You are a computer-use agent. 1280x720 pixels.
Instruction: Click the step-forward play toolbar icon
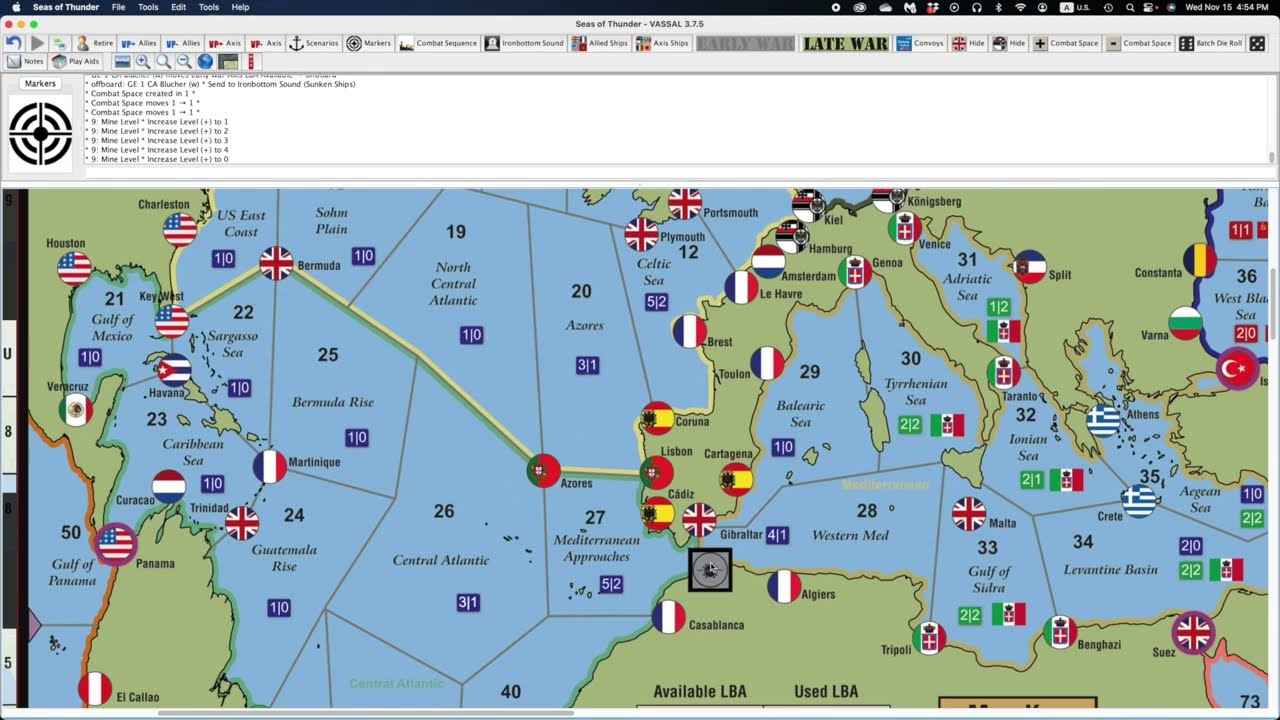tap(37, 43)
